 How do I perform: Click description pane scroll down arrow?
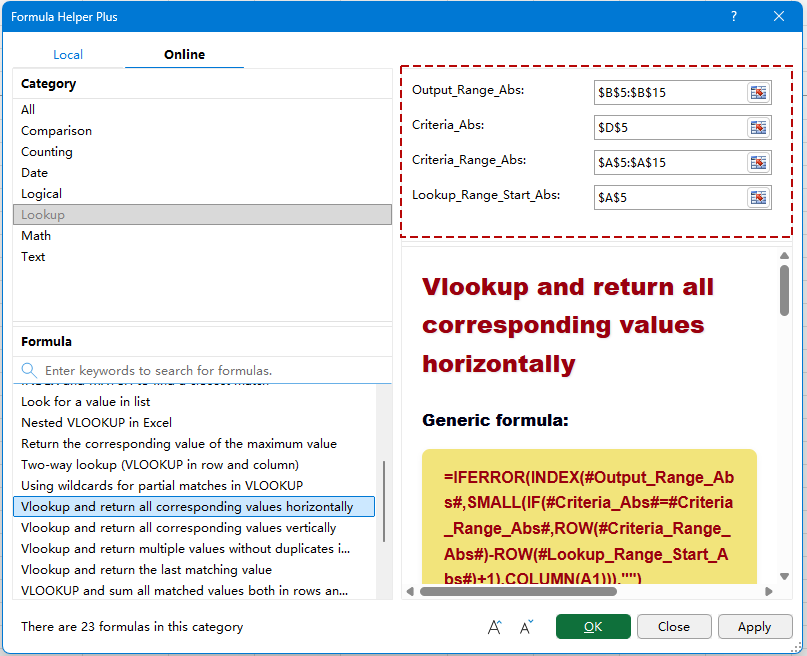click(784, 576)
